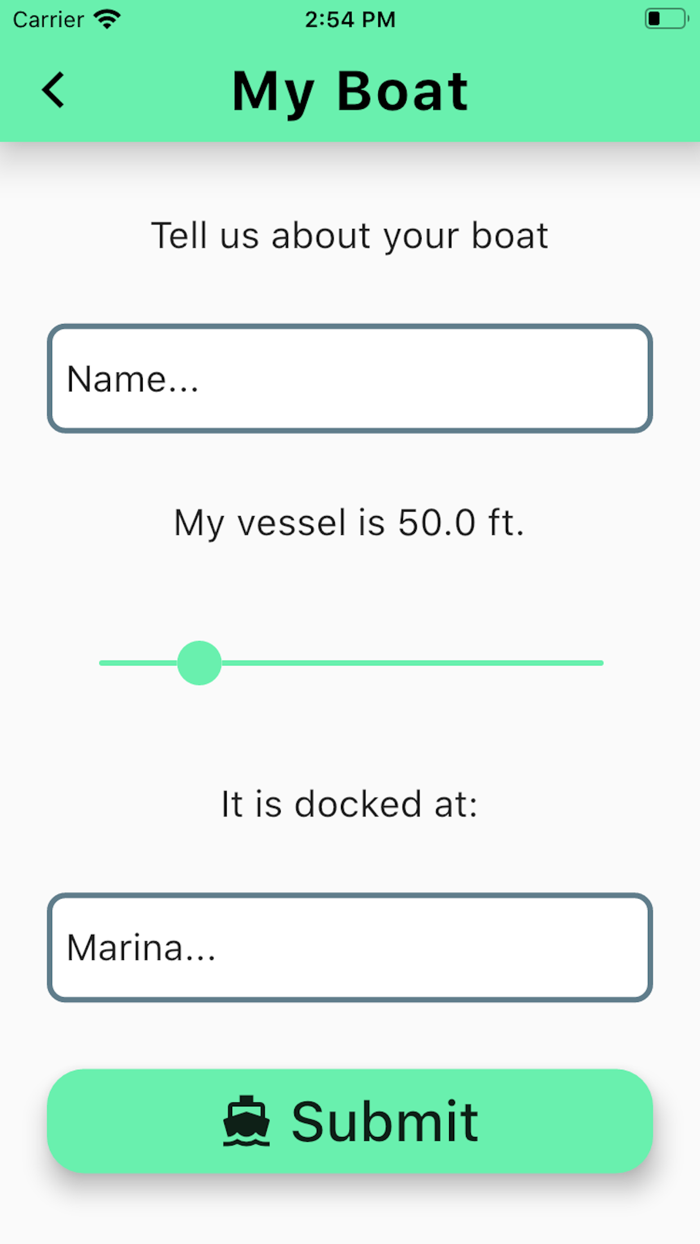Tap the My Boat title
The image size is (700, 1244).
(350, 90)
